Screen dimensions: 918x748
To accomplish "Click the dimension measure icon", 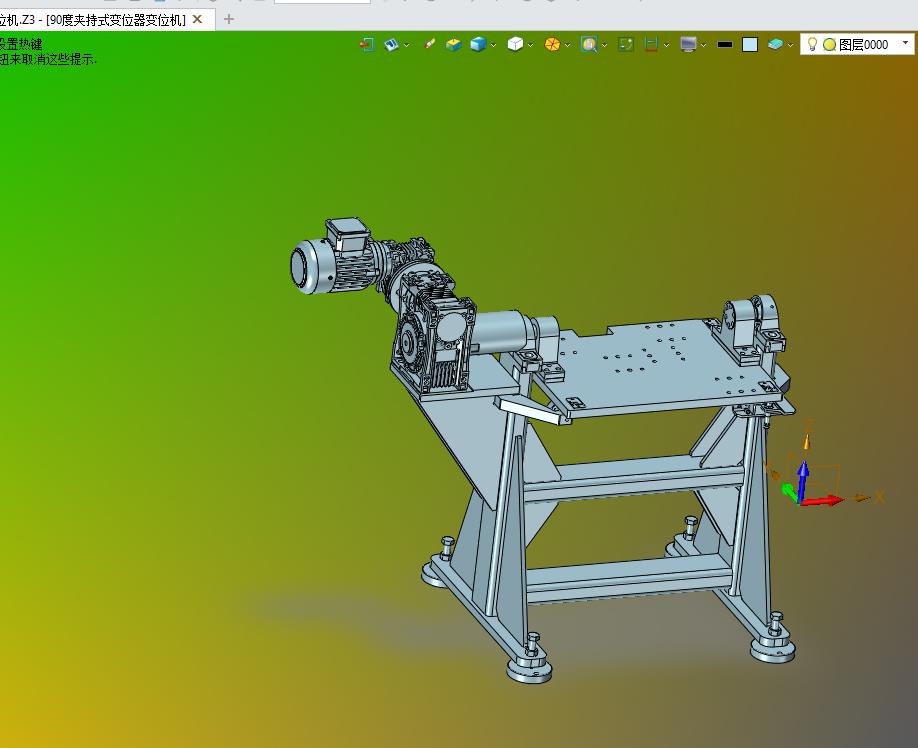I will (652, 44).
